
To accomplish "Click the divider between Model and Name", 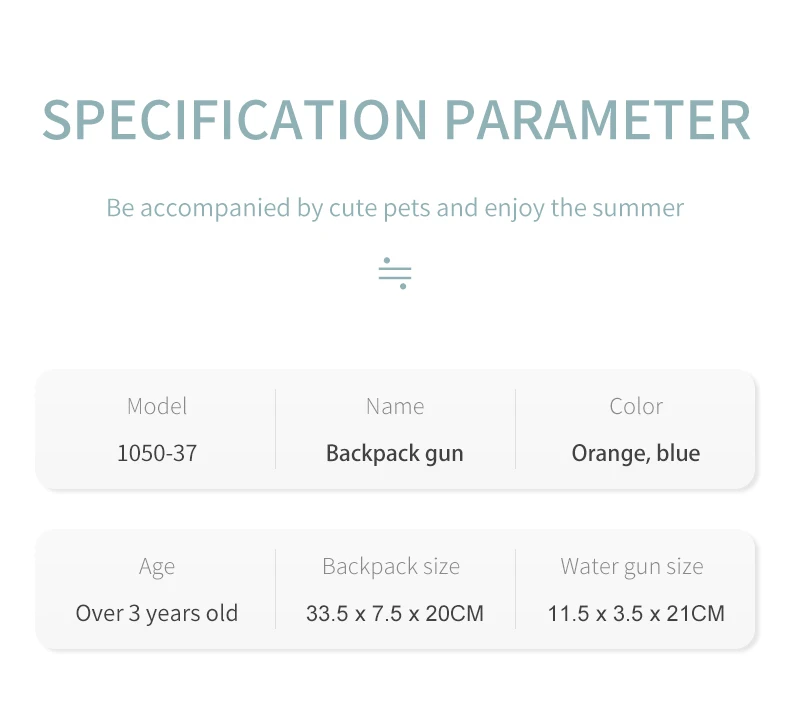I will (x=276, y=429).
